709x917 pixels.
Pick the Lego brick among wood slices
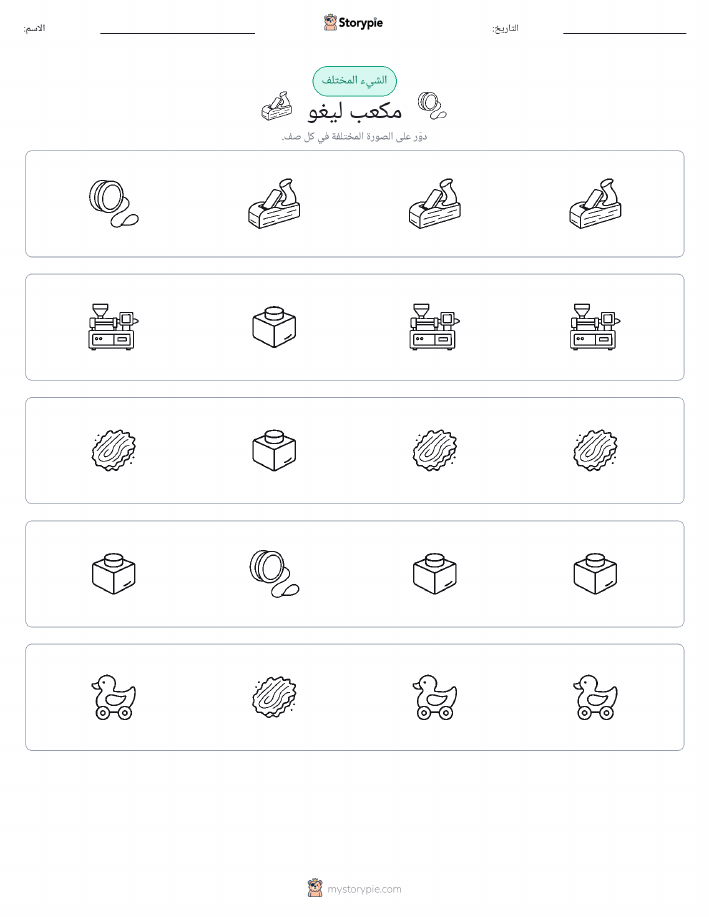274,450
